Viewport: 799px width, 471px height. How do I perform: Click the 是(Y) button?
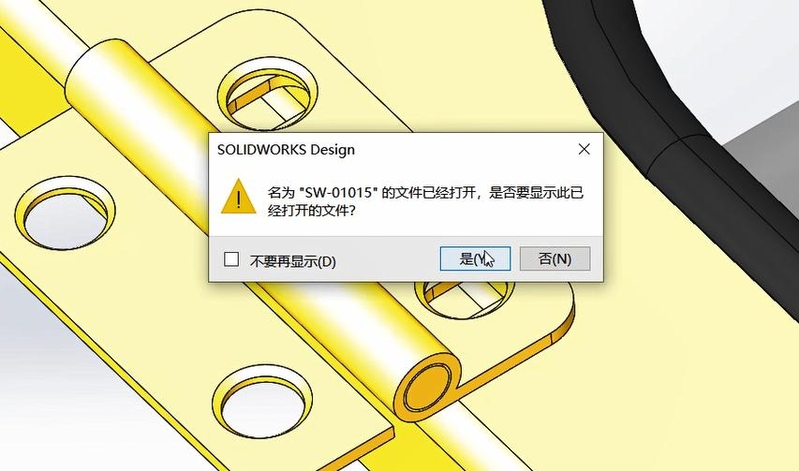pos(475,259)
